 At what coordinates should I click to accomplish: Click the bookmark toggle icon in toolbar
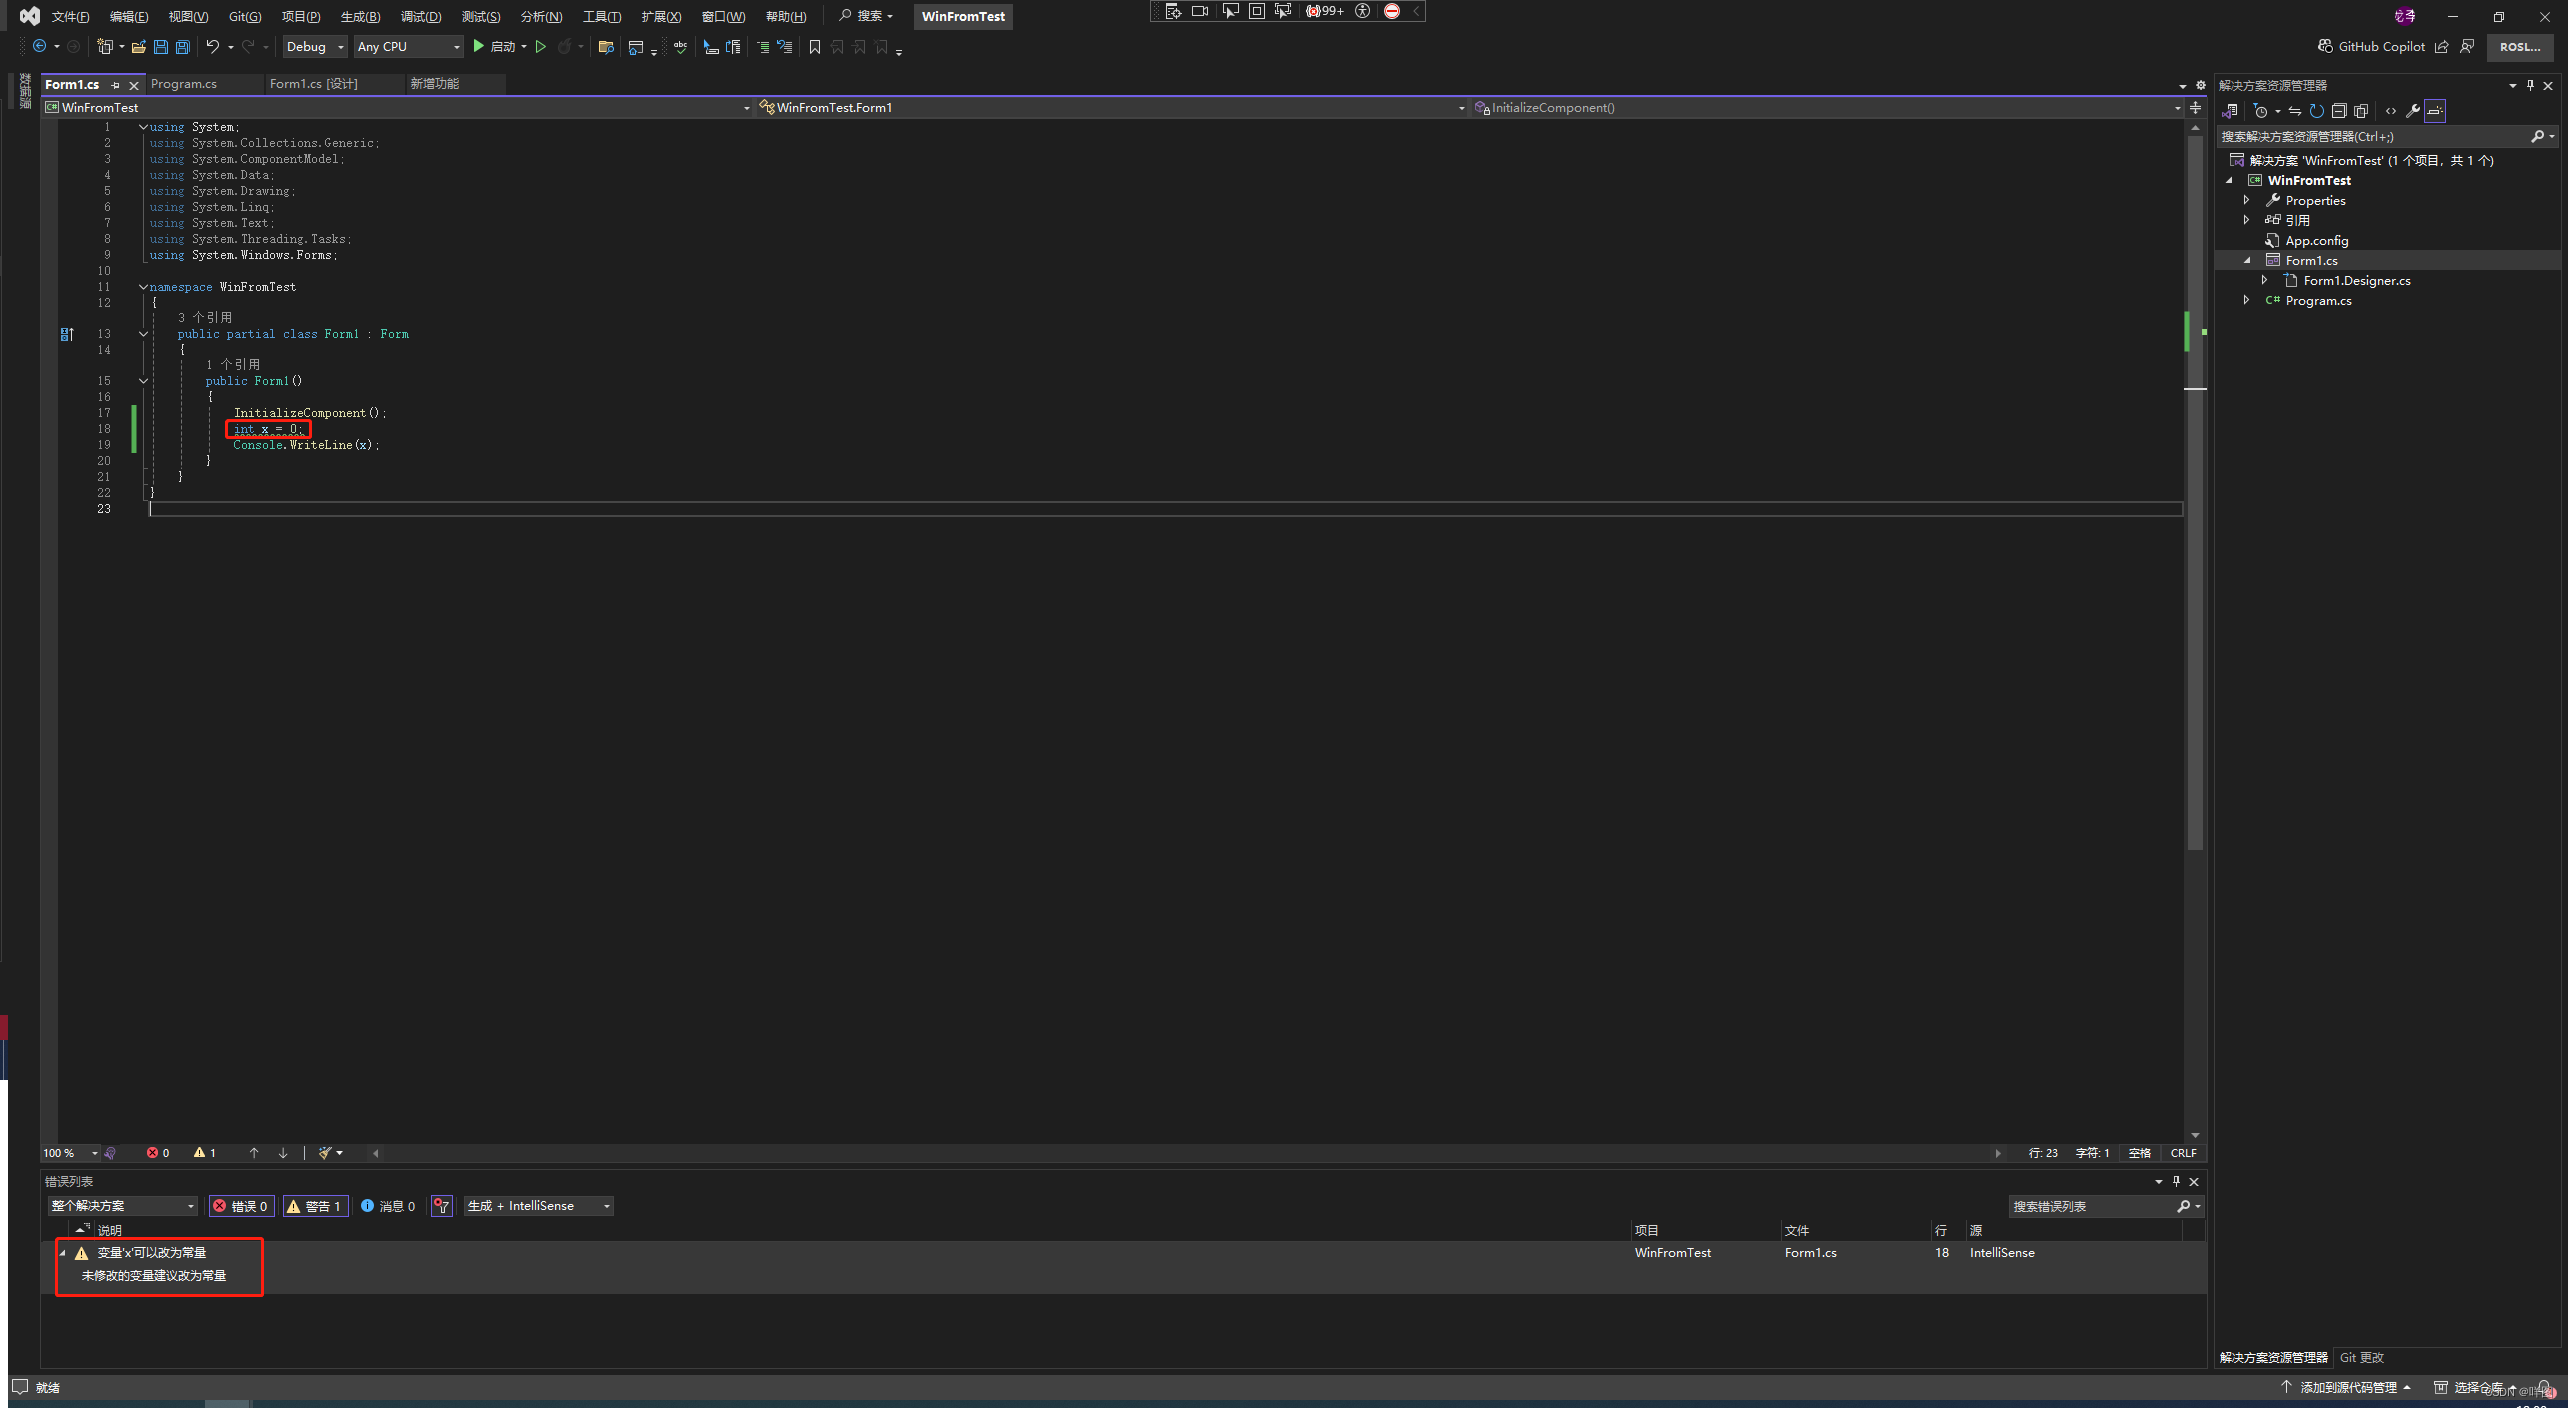point(815,47)
